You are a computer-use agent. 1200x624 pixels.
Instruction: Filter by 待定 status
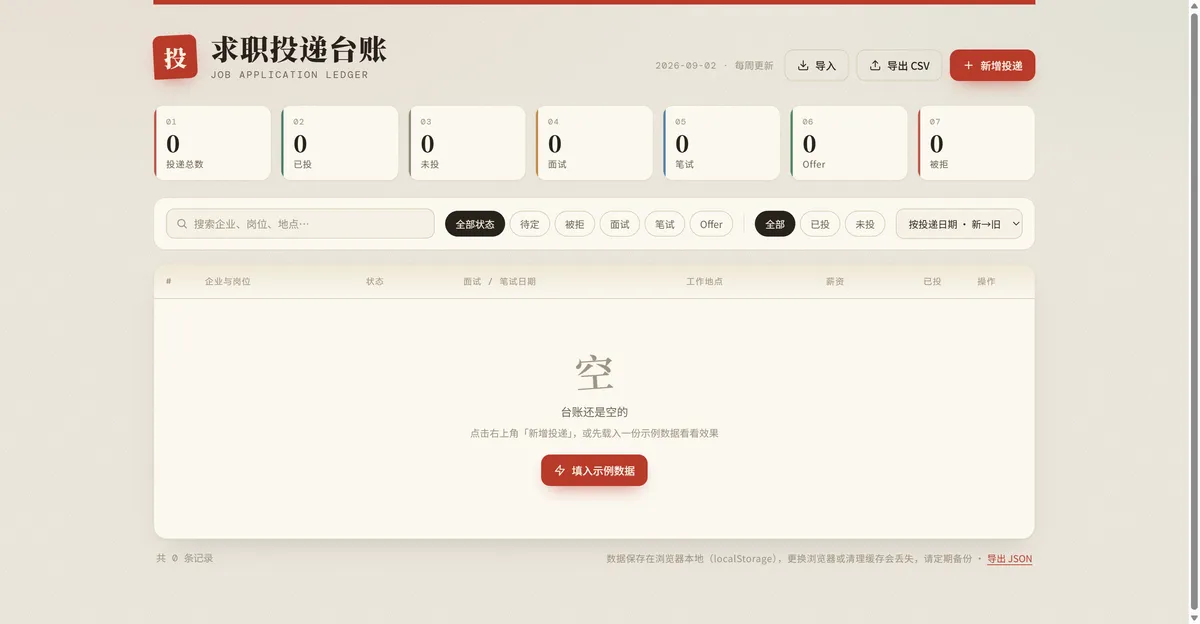click(x=530, y=224)
